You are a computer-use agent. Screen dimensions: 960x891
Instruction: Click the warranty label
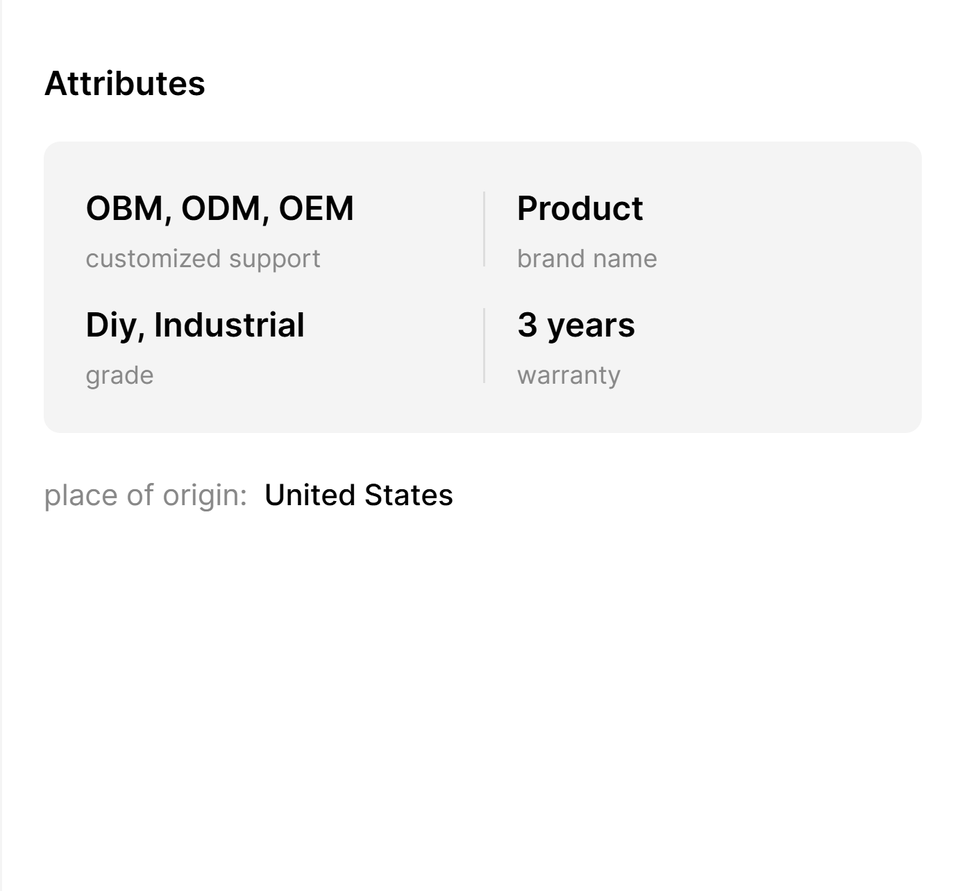(x=568, y=376)
